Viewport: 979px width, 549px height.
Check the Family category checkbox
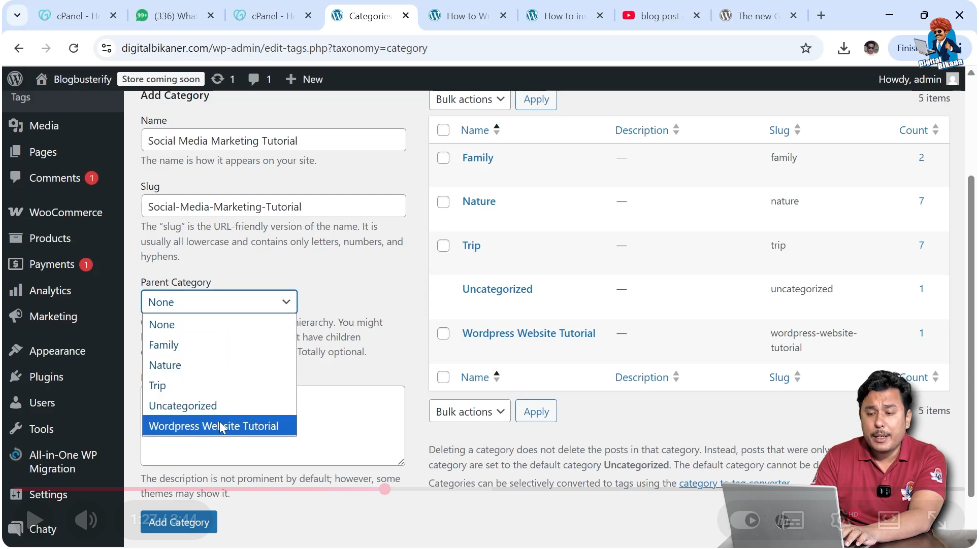(443, 158)
